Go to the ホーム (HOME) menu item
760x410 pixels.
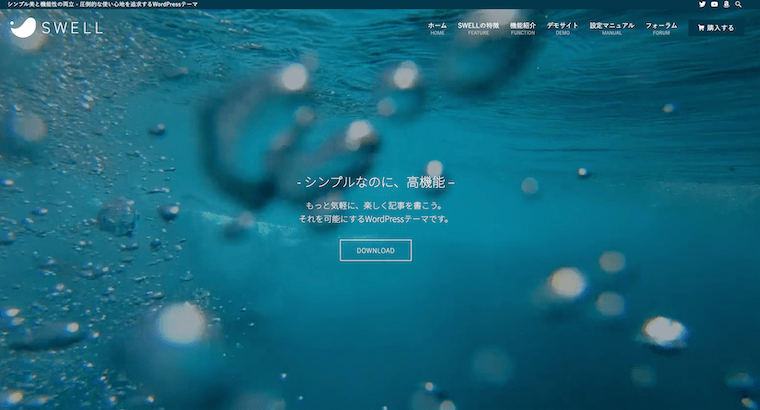coord(437,28)
